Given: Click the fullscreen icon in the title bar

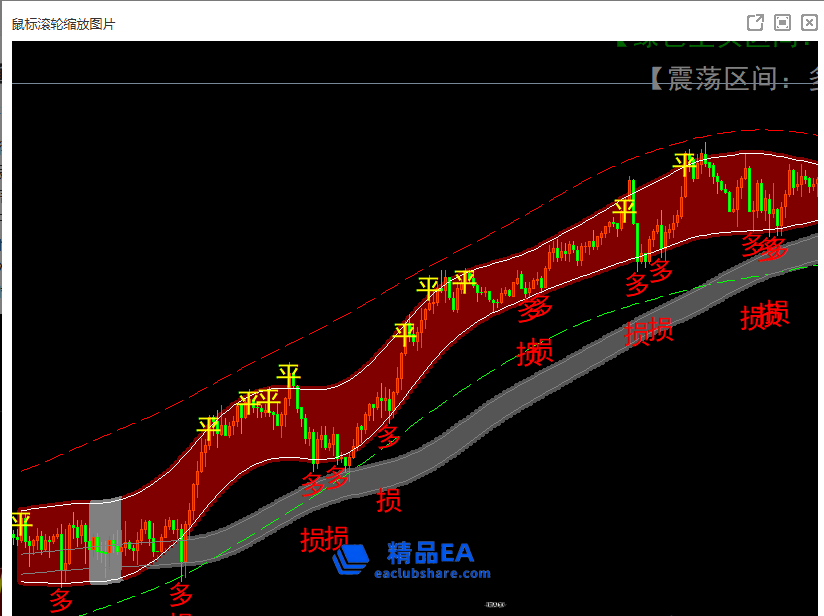Looking at the screenshot, I should (x=782, y=23).
